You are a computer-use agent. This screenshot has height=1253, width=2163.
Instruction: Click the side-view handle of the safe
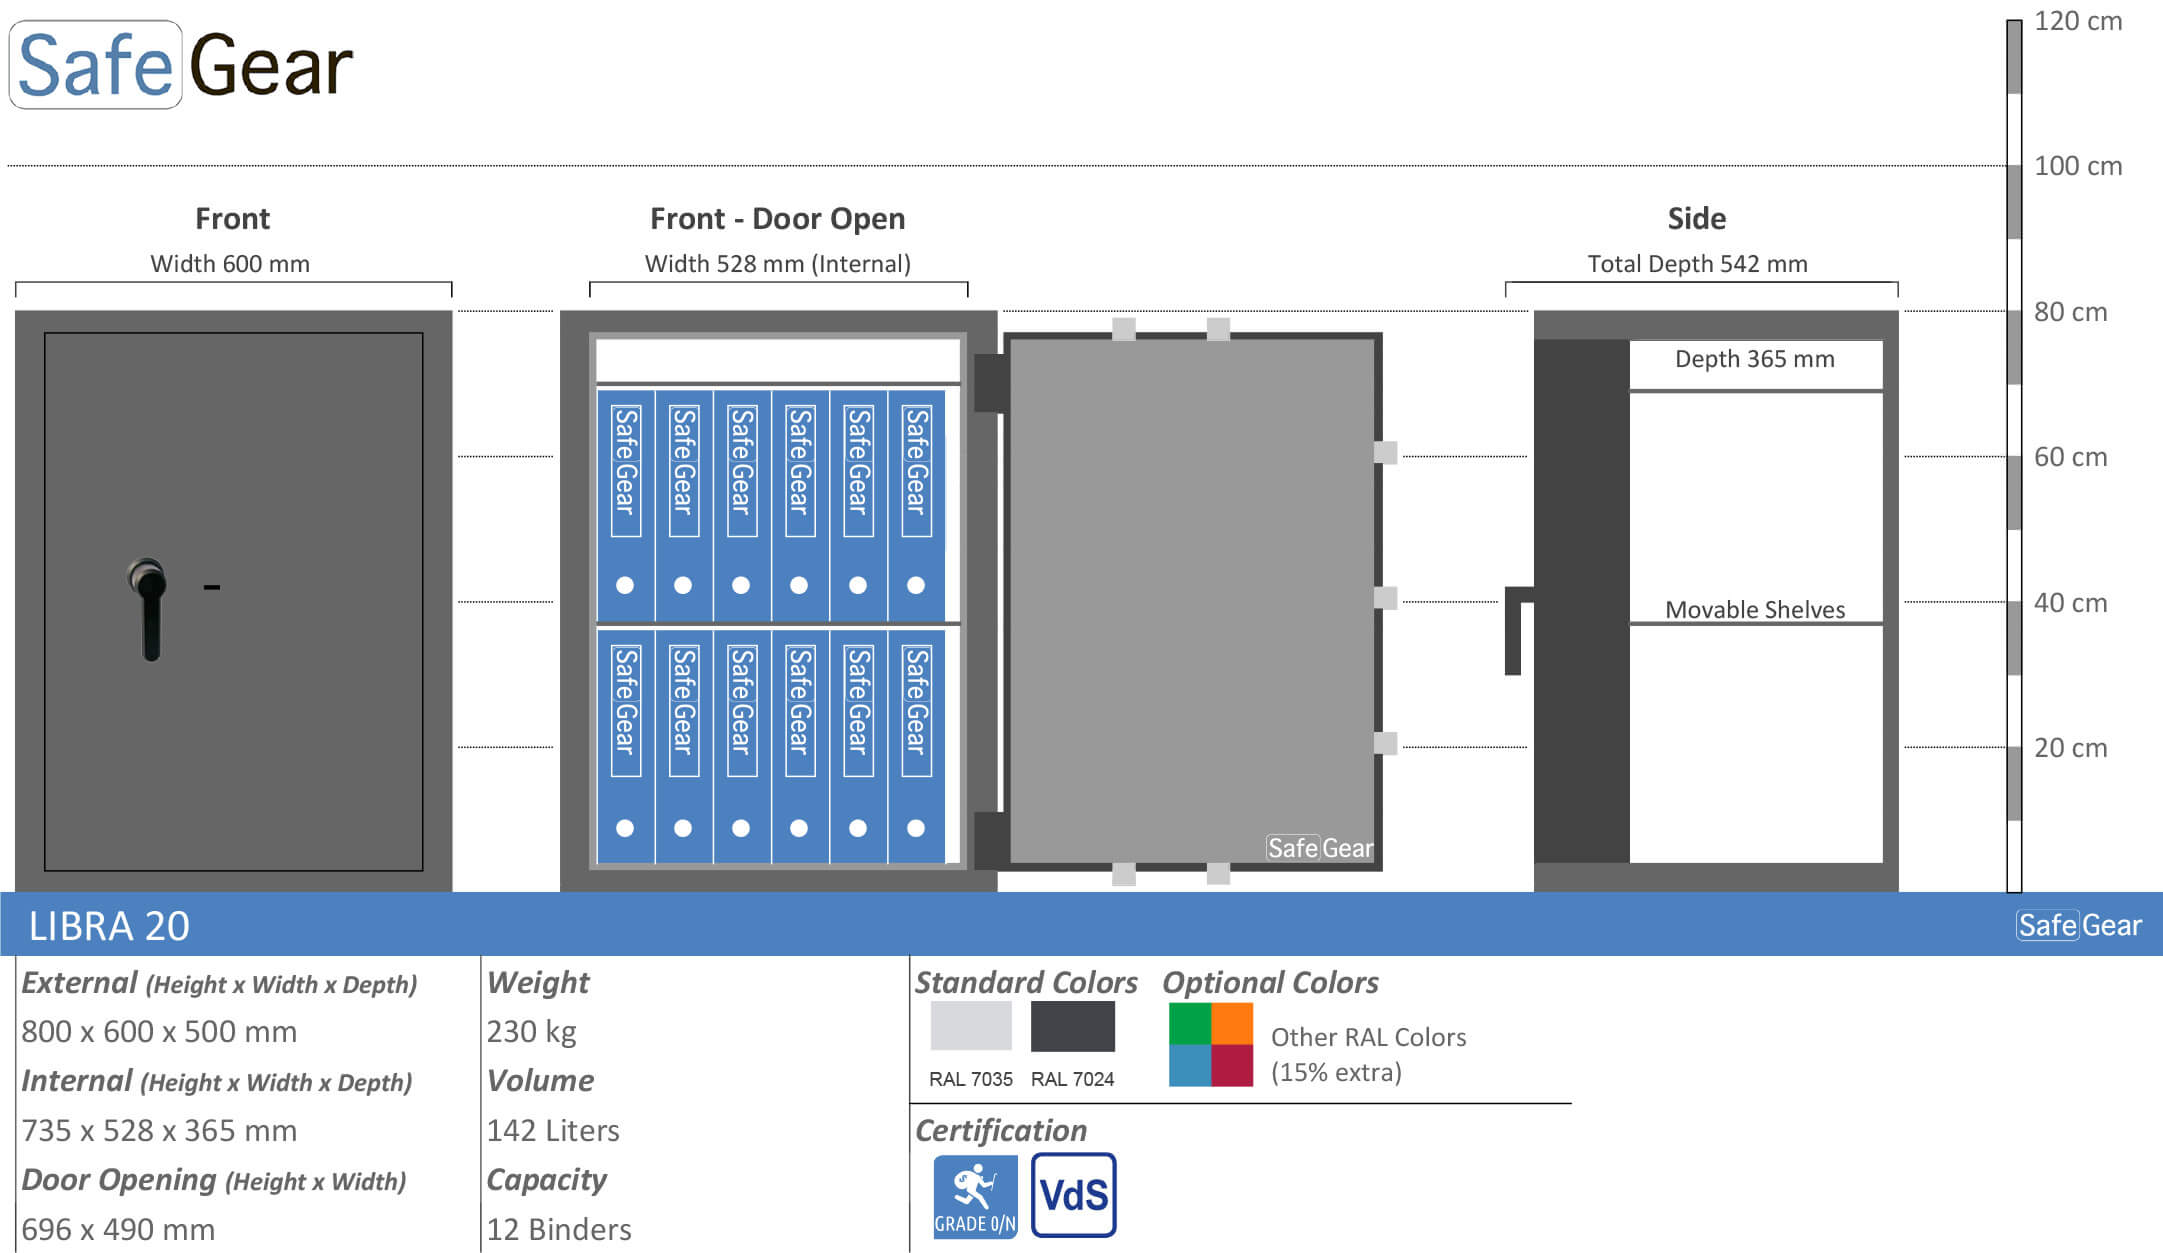pyautogui.click(x=1518, y=630)
